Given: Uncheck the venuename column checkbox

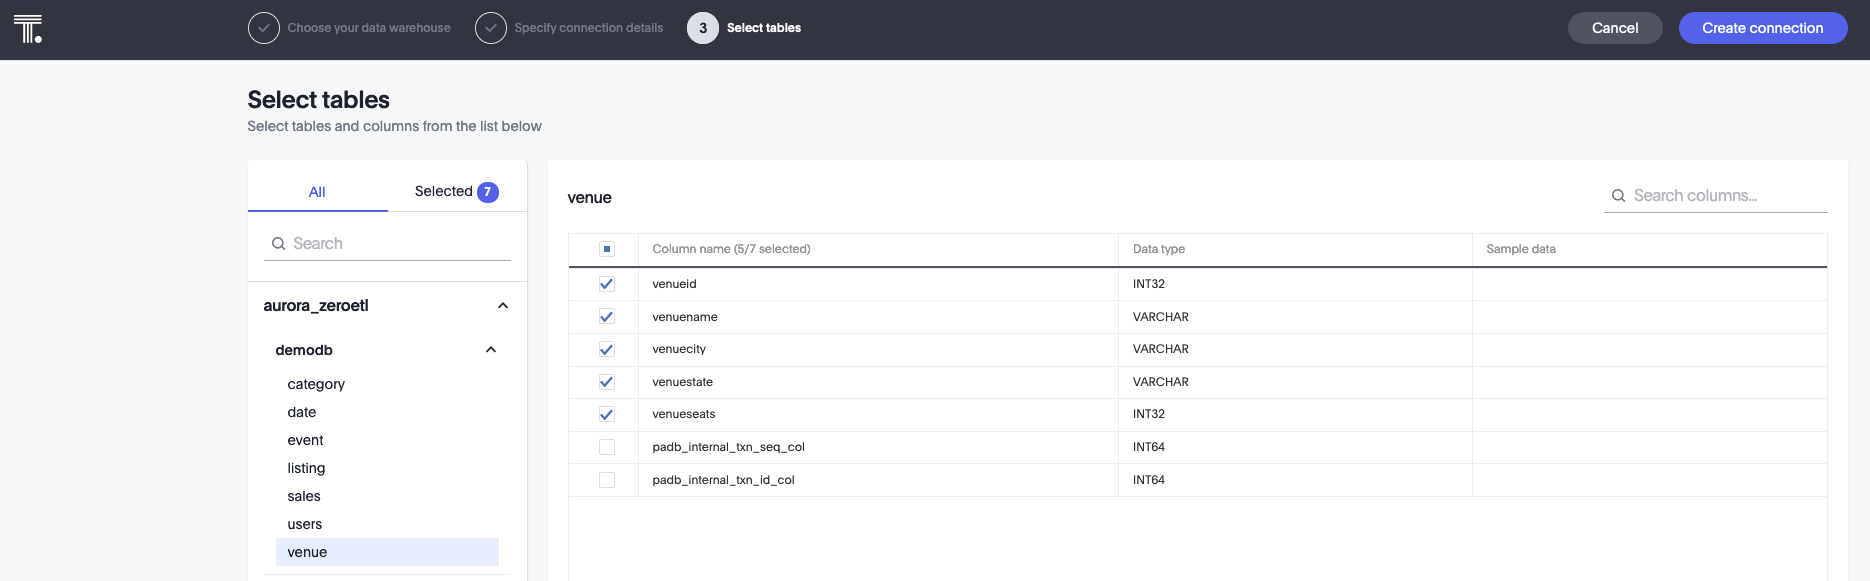Looking at the screenshot, I should pos(607,317).
